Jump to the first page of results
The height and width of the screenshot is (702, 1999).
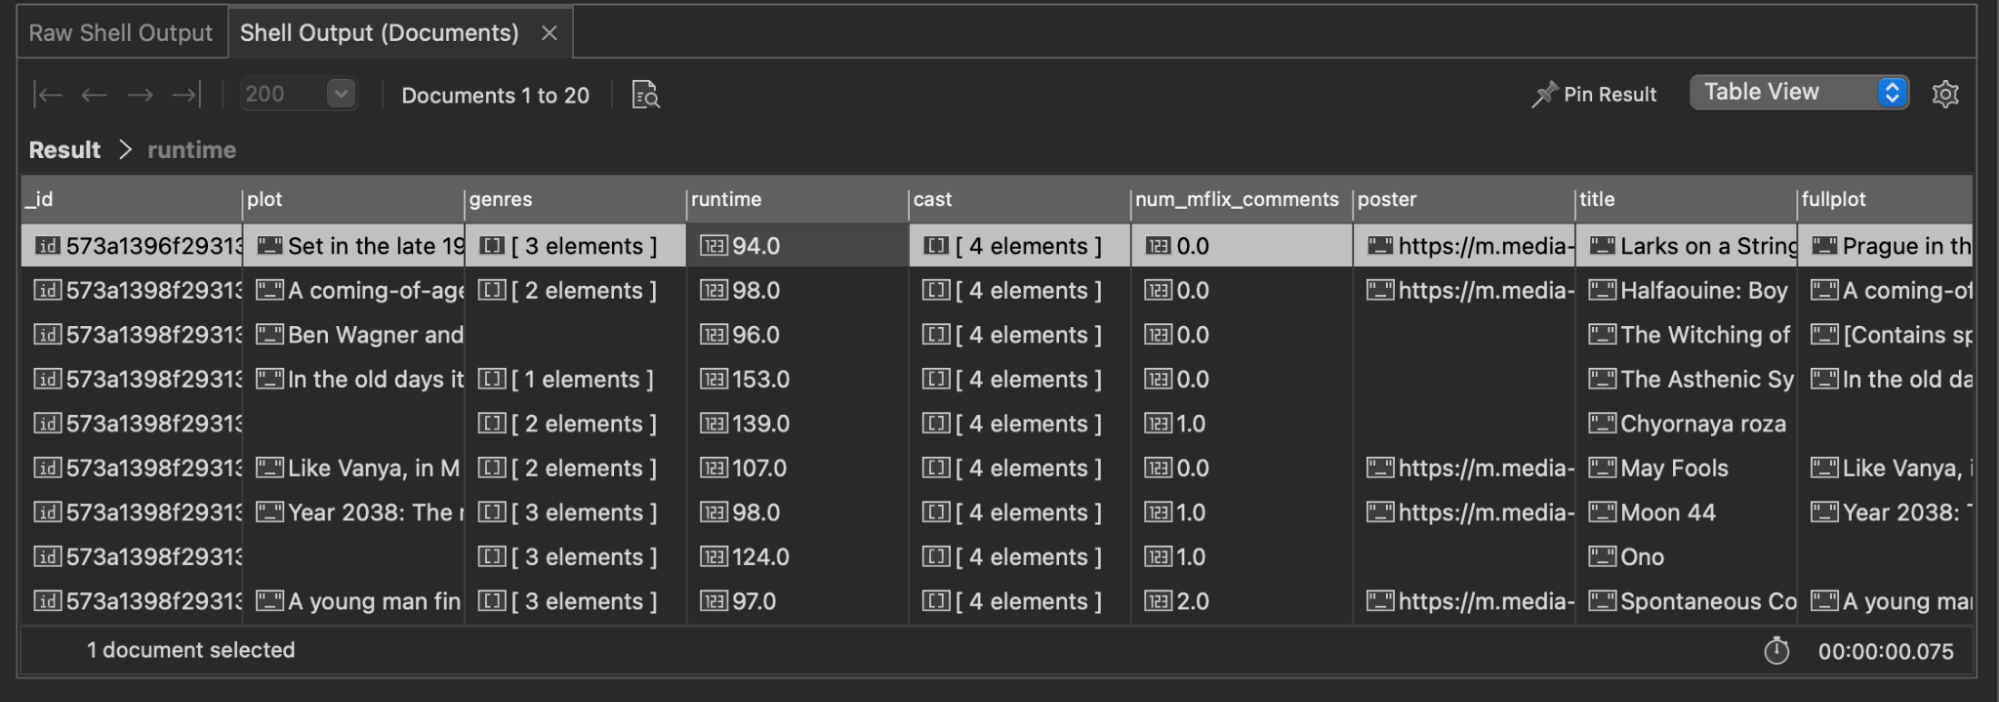pyautogui.click(x=48, y=95)
